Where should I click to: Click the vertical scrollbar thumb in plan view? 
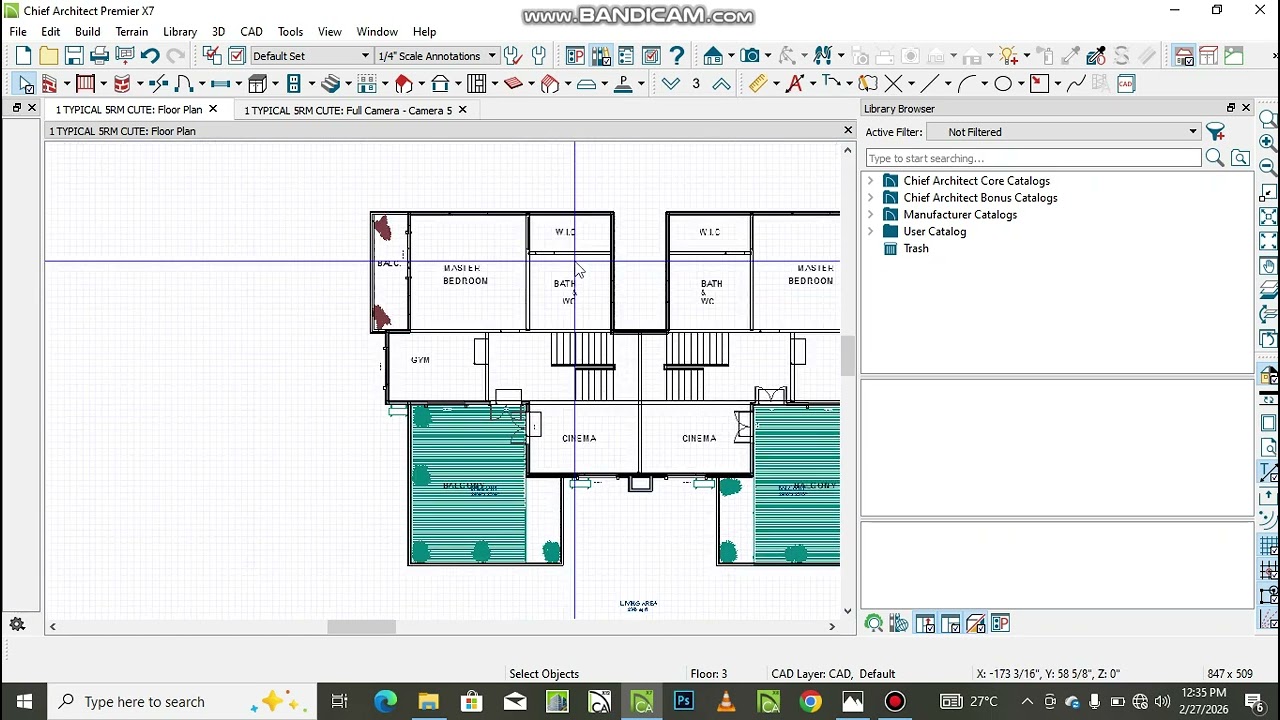pos(848,356)
